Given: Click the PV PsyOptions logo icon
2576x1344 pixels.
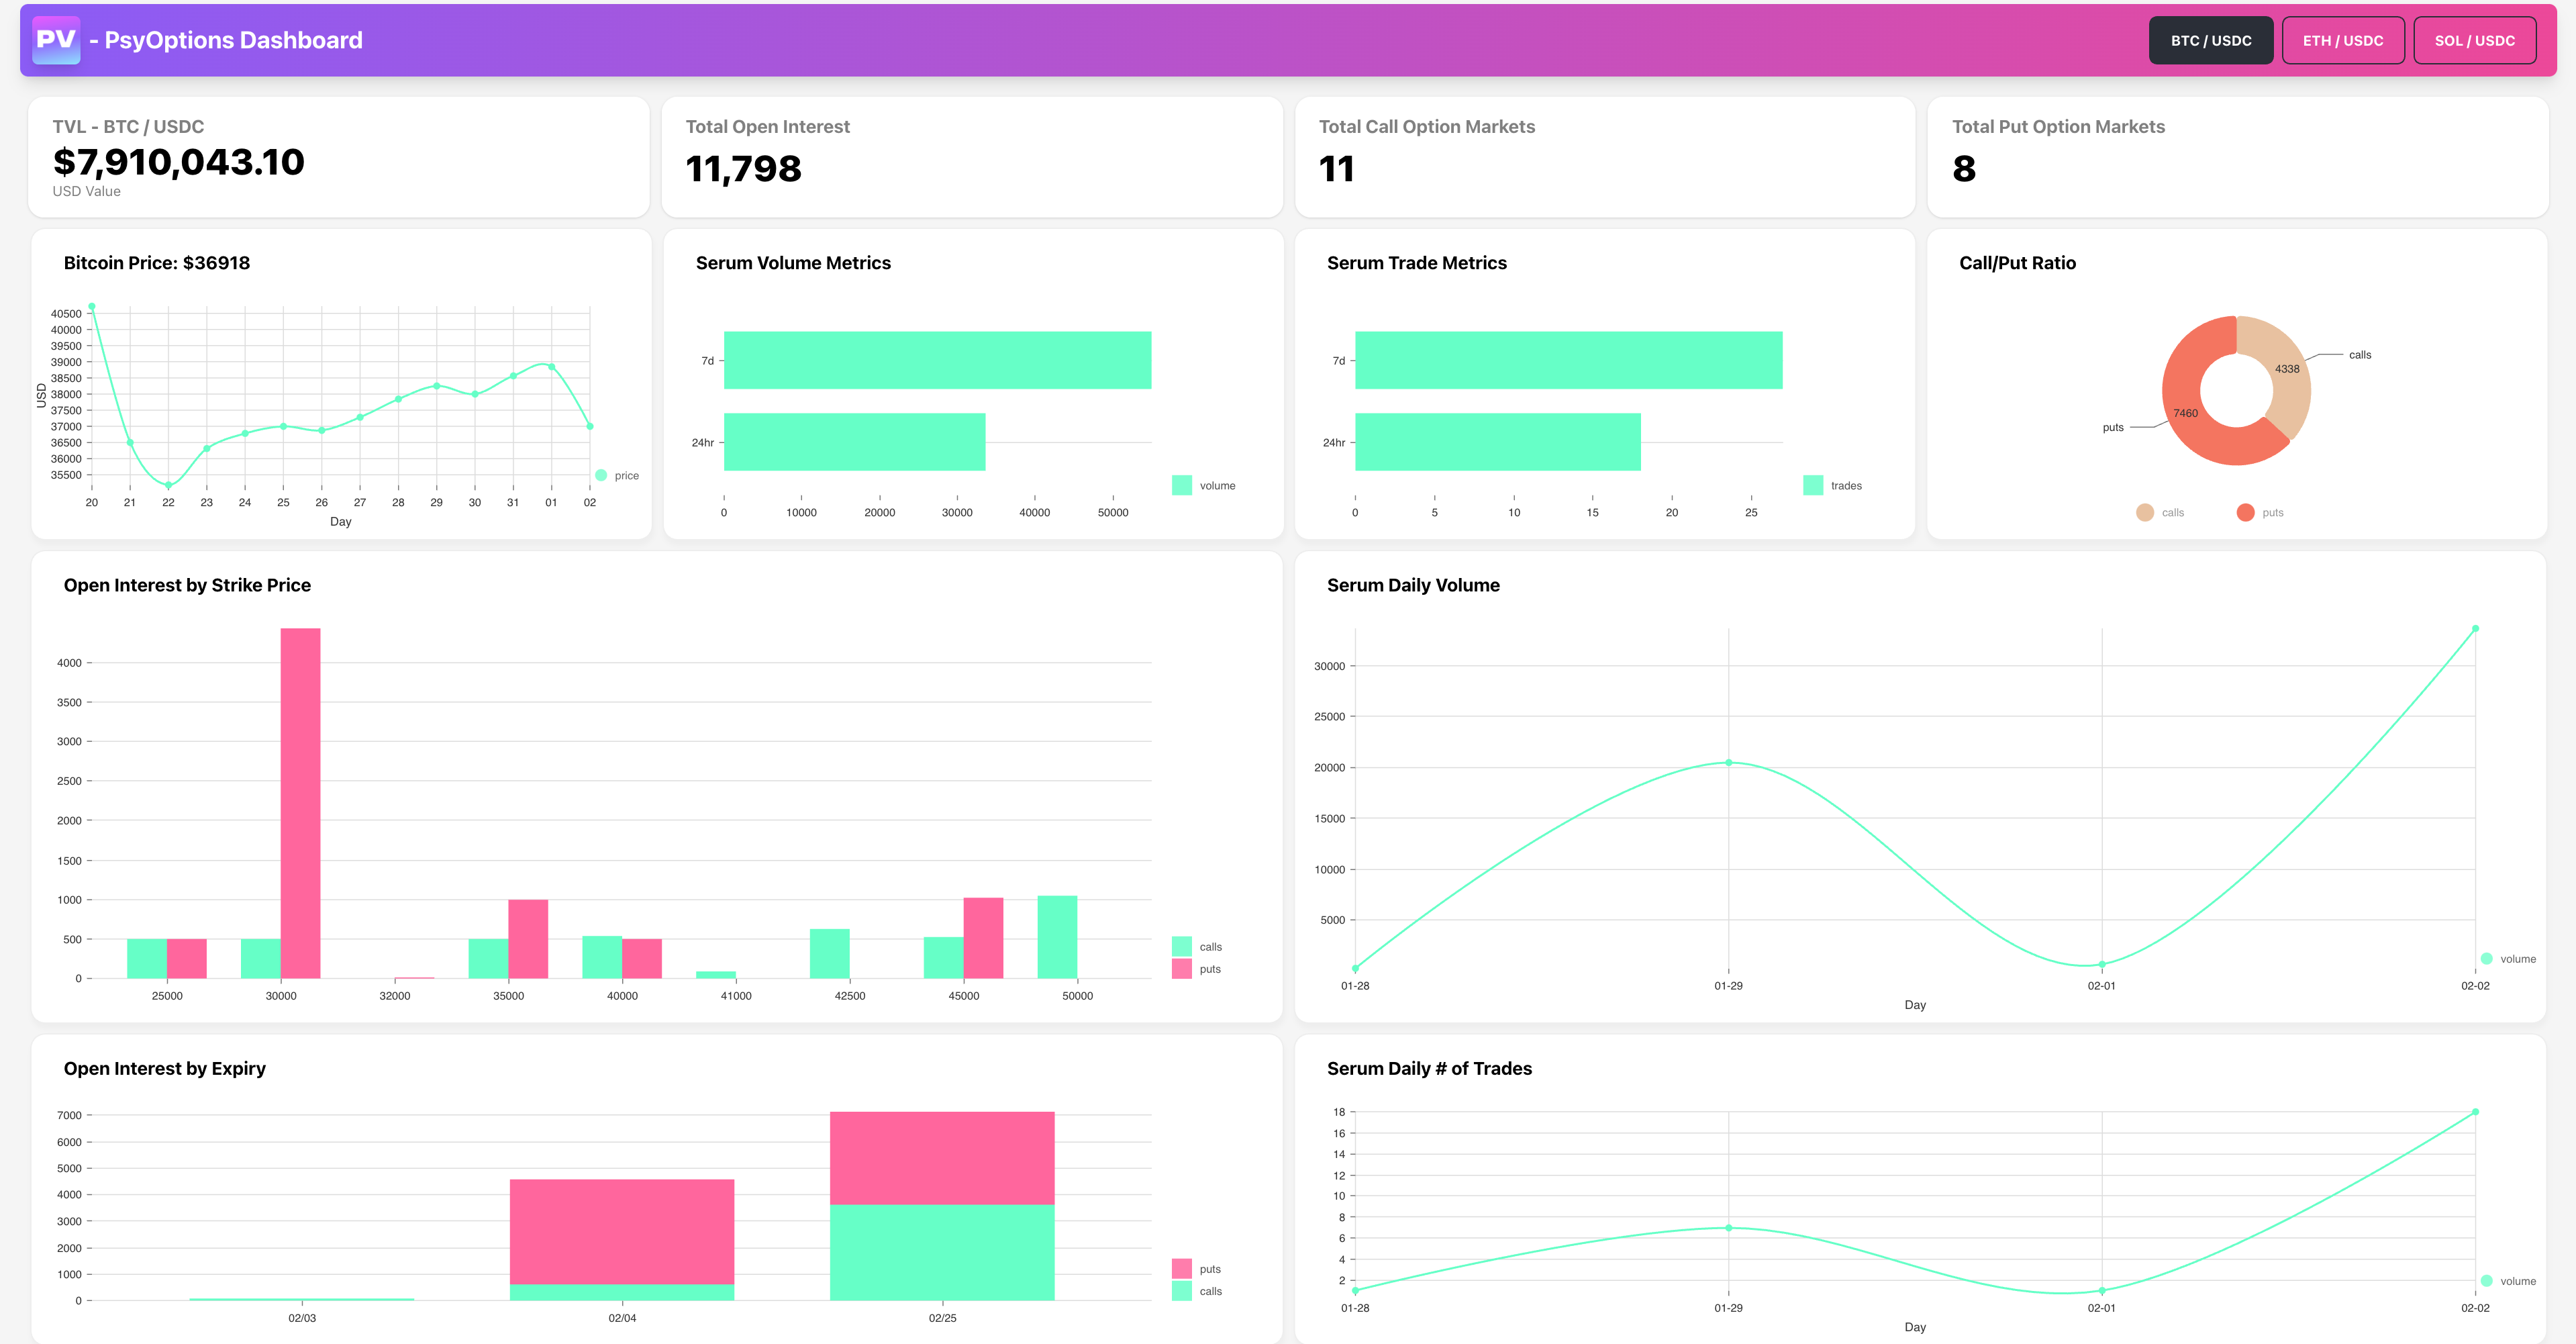Looking at the screenshot, I should coord(56,40).
